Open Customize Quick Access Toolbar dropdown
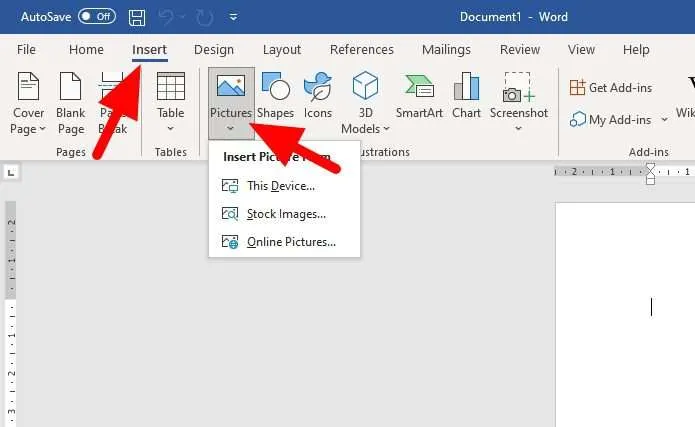Screen dimensions: 695x427 coord(233,17)
